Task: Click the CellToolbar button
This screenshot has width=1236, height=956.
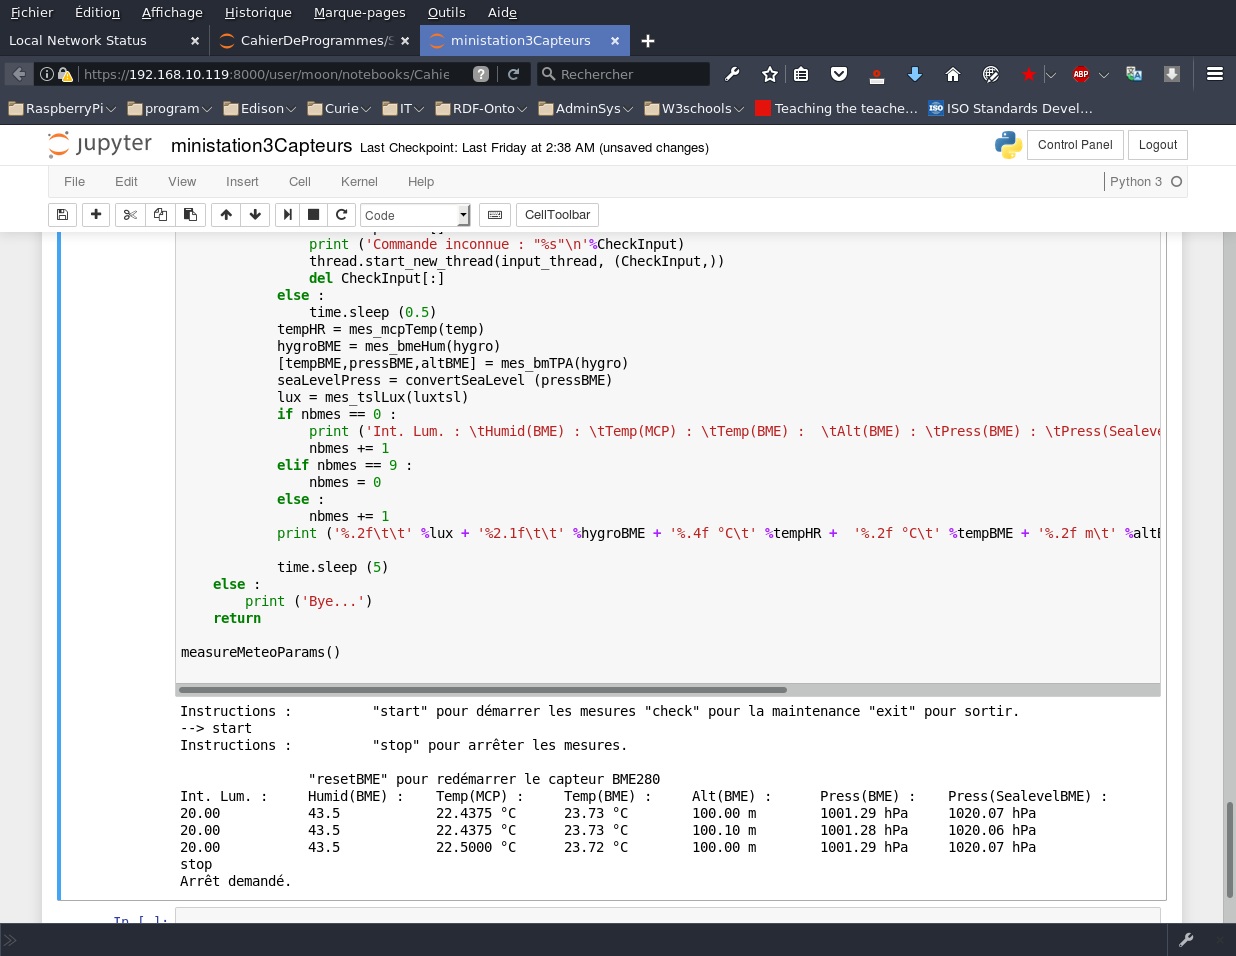Action: pyautogui.click(x=557, y=215)
